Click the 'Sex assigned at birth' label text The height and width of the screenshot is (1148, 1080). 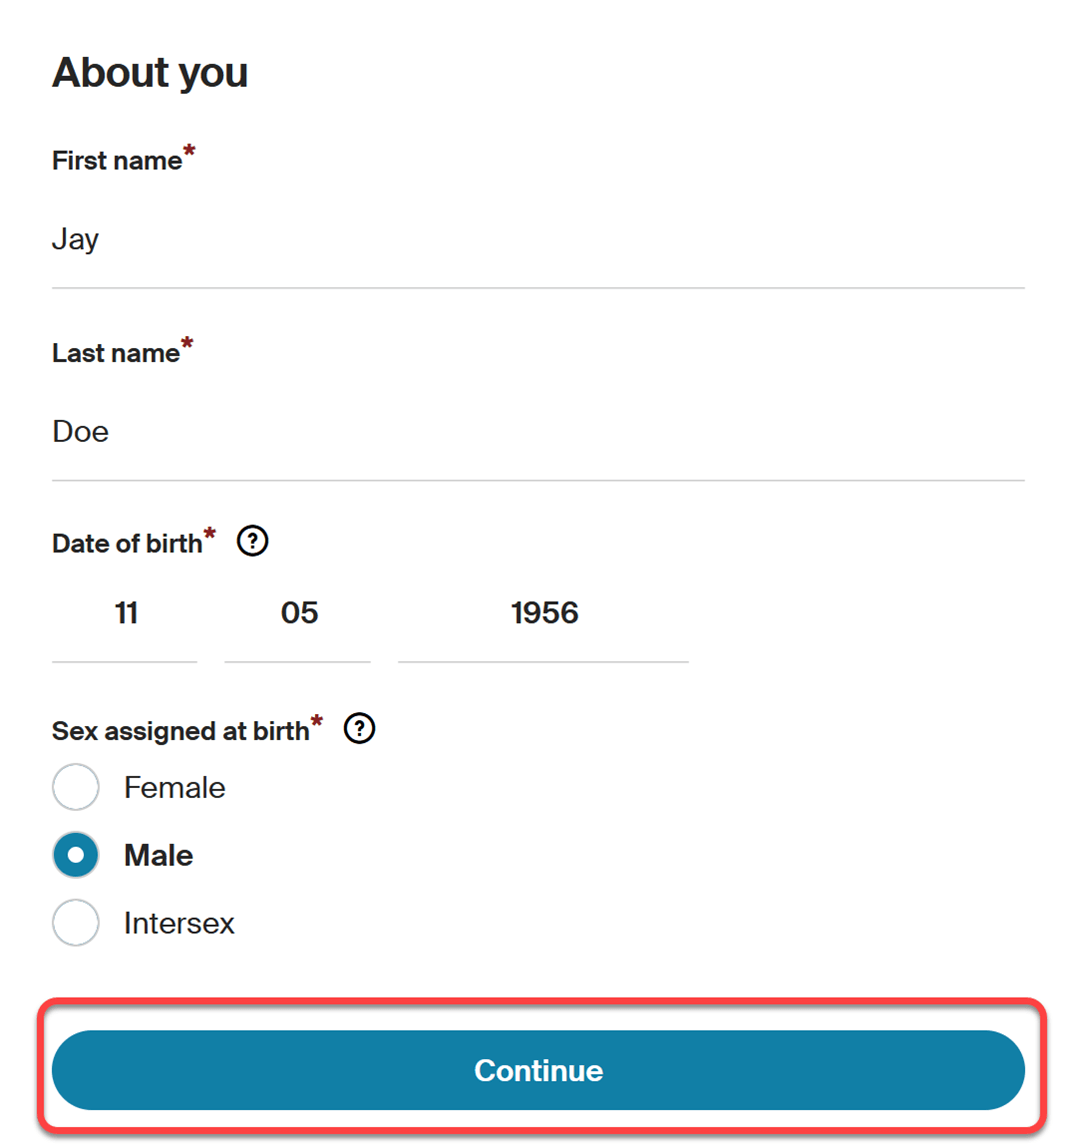click(181, 731)
